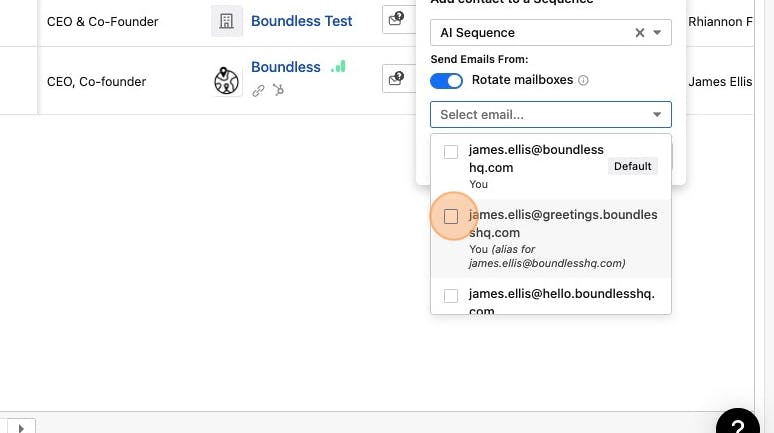The height and width of the screenshot is (433, 774).
Task: Check the james.ellis@boundlesshq.com default mailbox
Action: [x=451, y=152]
